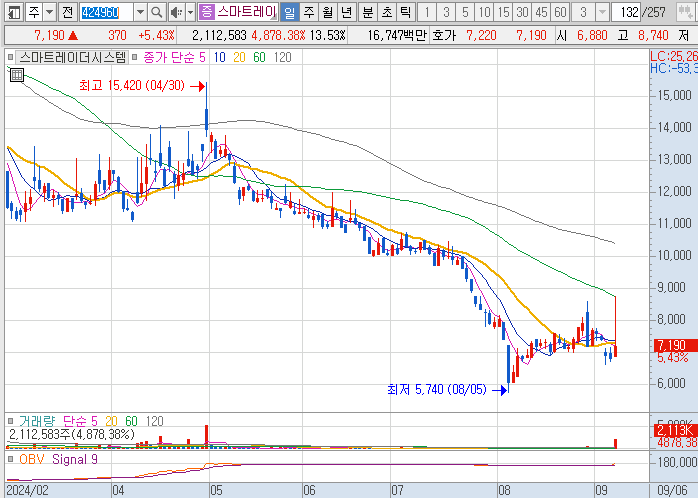Image resolution: width=698 pixels, height=498 pixels.
Task: Click the purple 증 badge icon
Action: [206, 12]
